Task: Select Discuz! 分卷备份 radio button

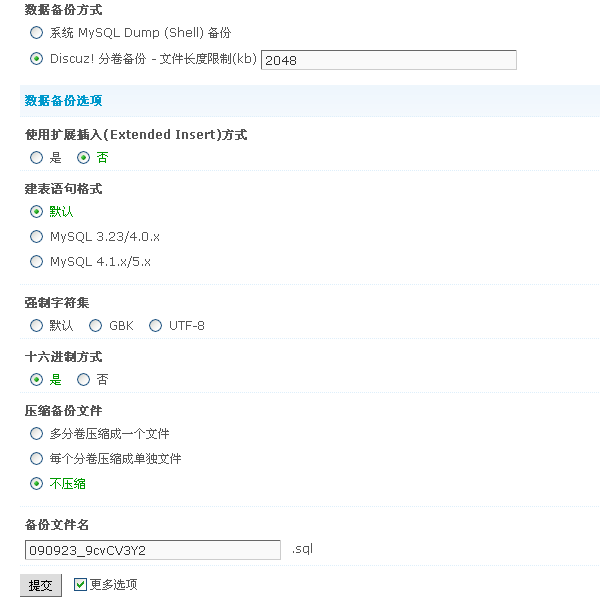Action: pyautogui.click(x=37, y=59)
